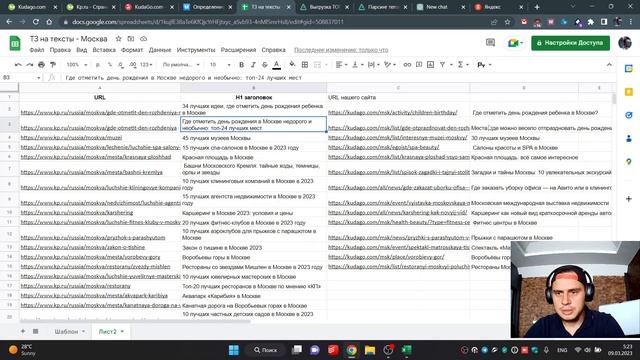Viewport: 640px width, 360px height.
Task: Open the font size dropdown
Action: click(220, 64)
